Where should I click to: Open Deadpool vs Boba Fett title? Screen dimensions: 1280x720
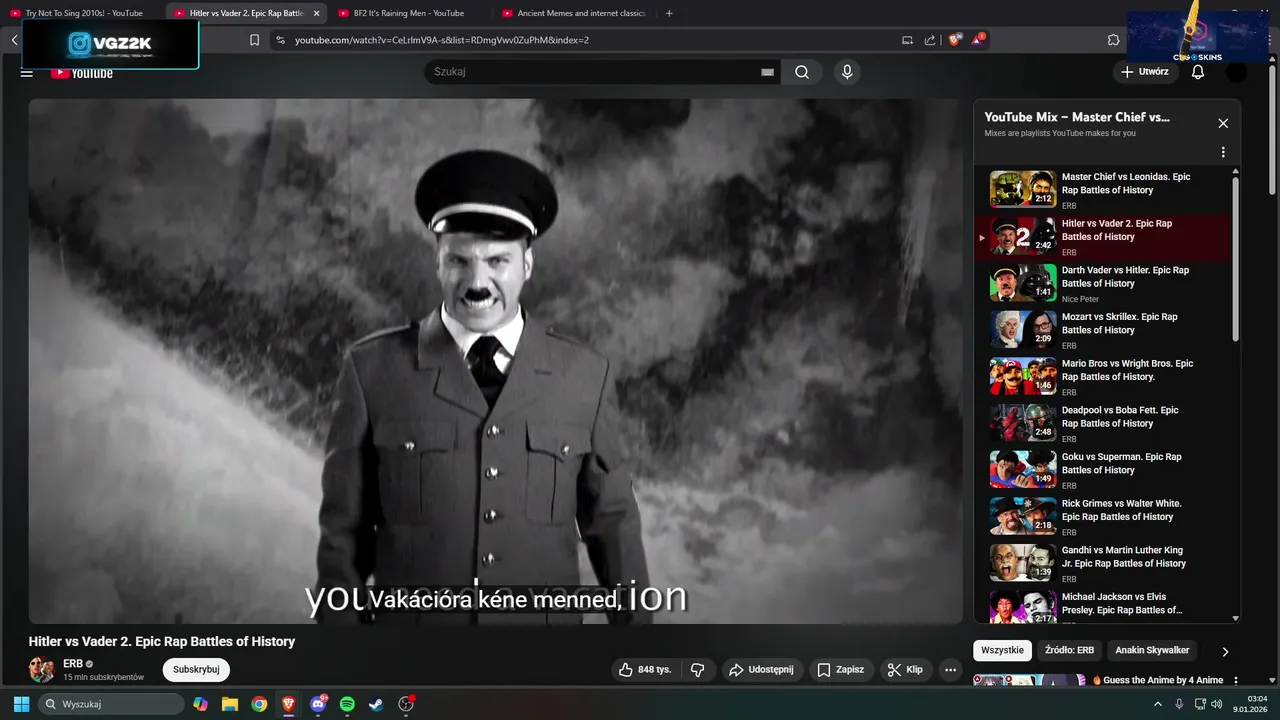[x=1120, y=417]
